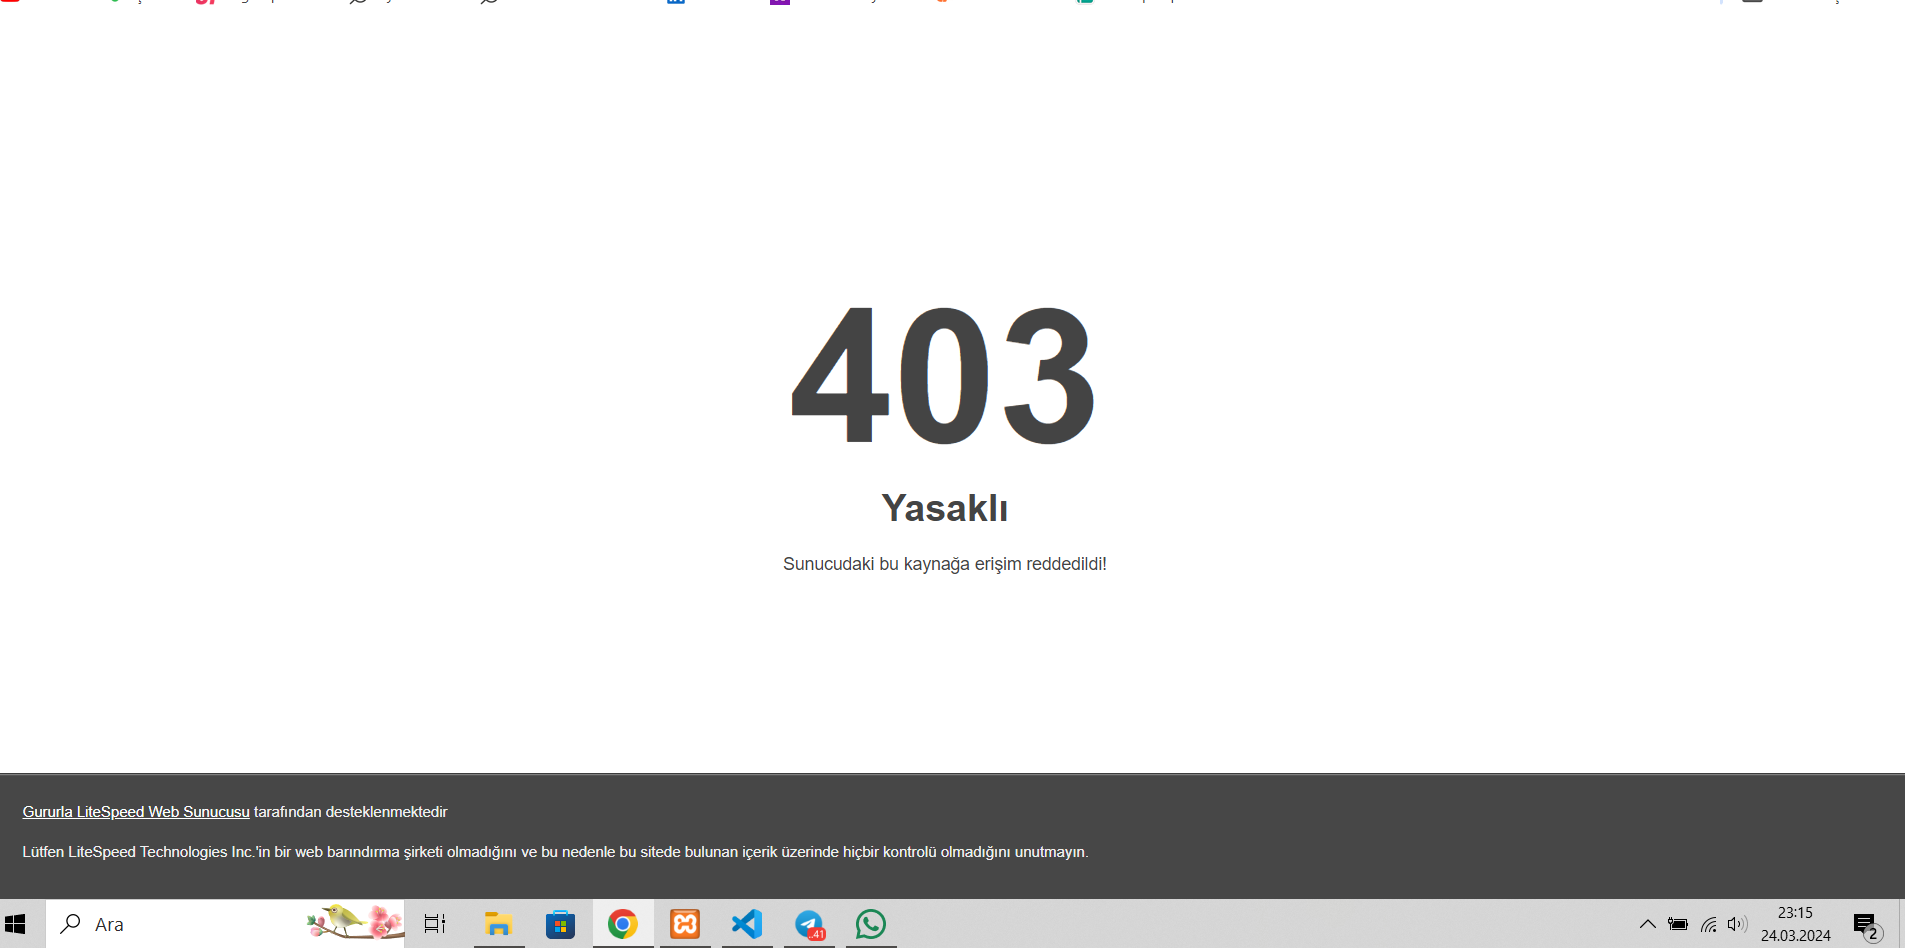Image resolution: width=1905 pixels, height=948 pixels.
Task: Switch to Google Chrome in the taskbar
Action: pyautogui.click(x=622, y=924)
